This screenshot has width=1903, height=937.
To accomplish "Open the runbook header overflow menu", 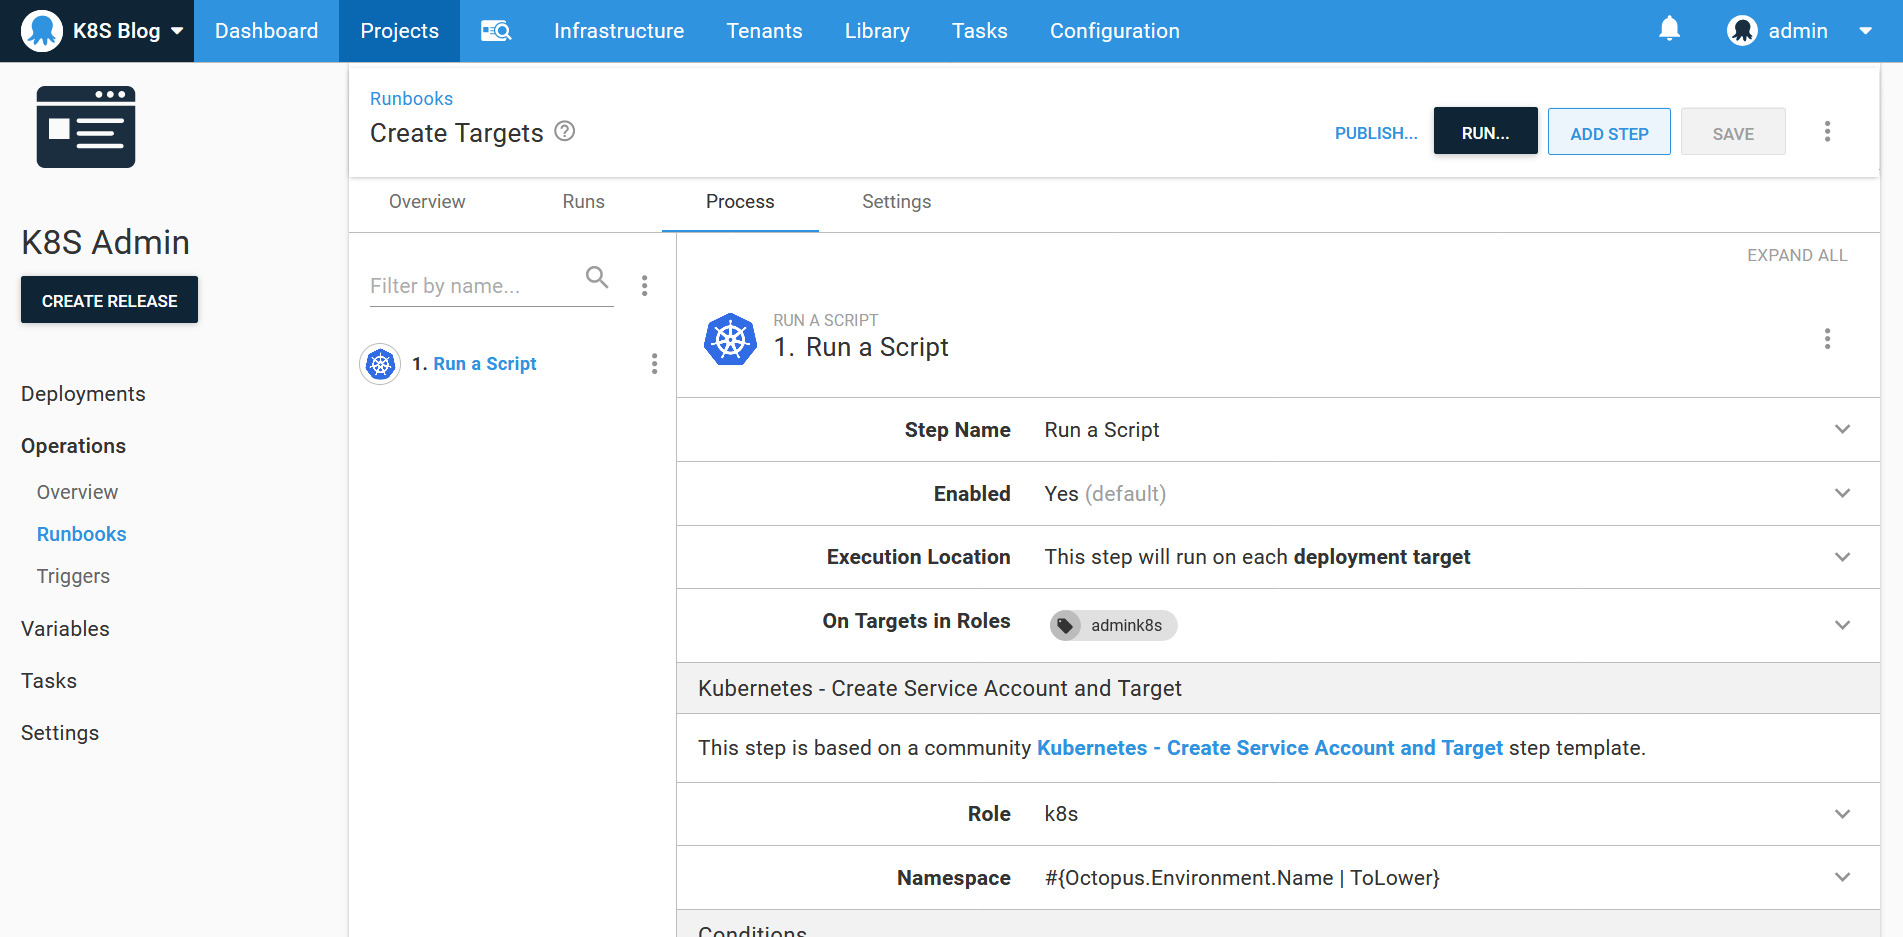I will [x=1827, y=132].
